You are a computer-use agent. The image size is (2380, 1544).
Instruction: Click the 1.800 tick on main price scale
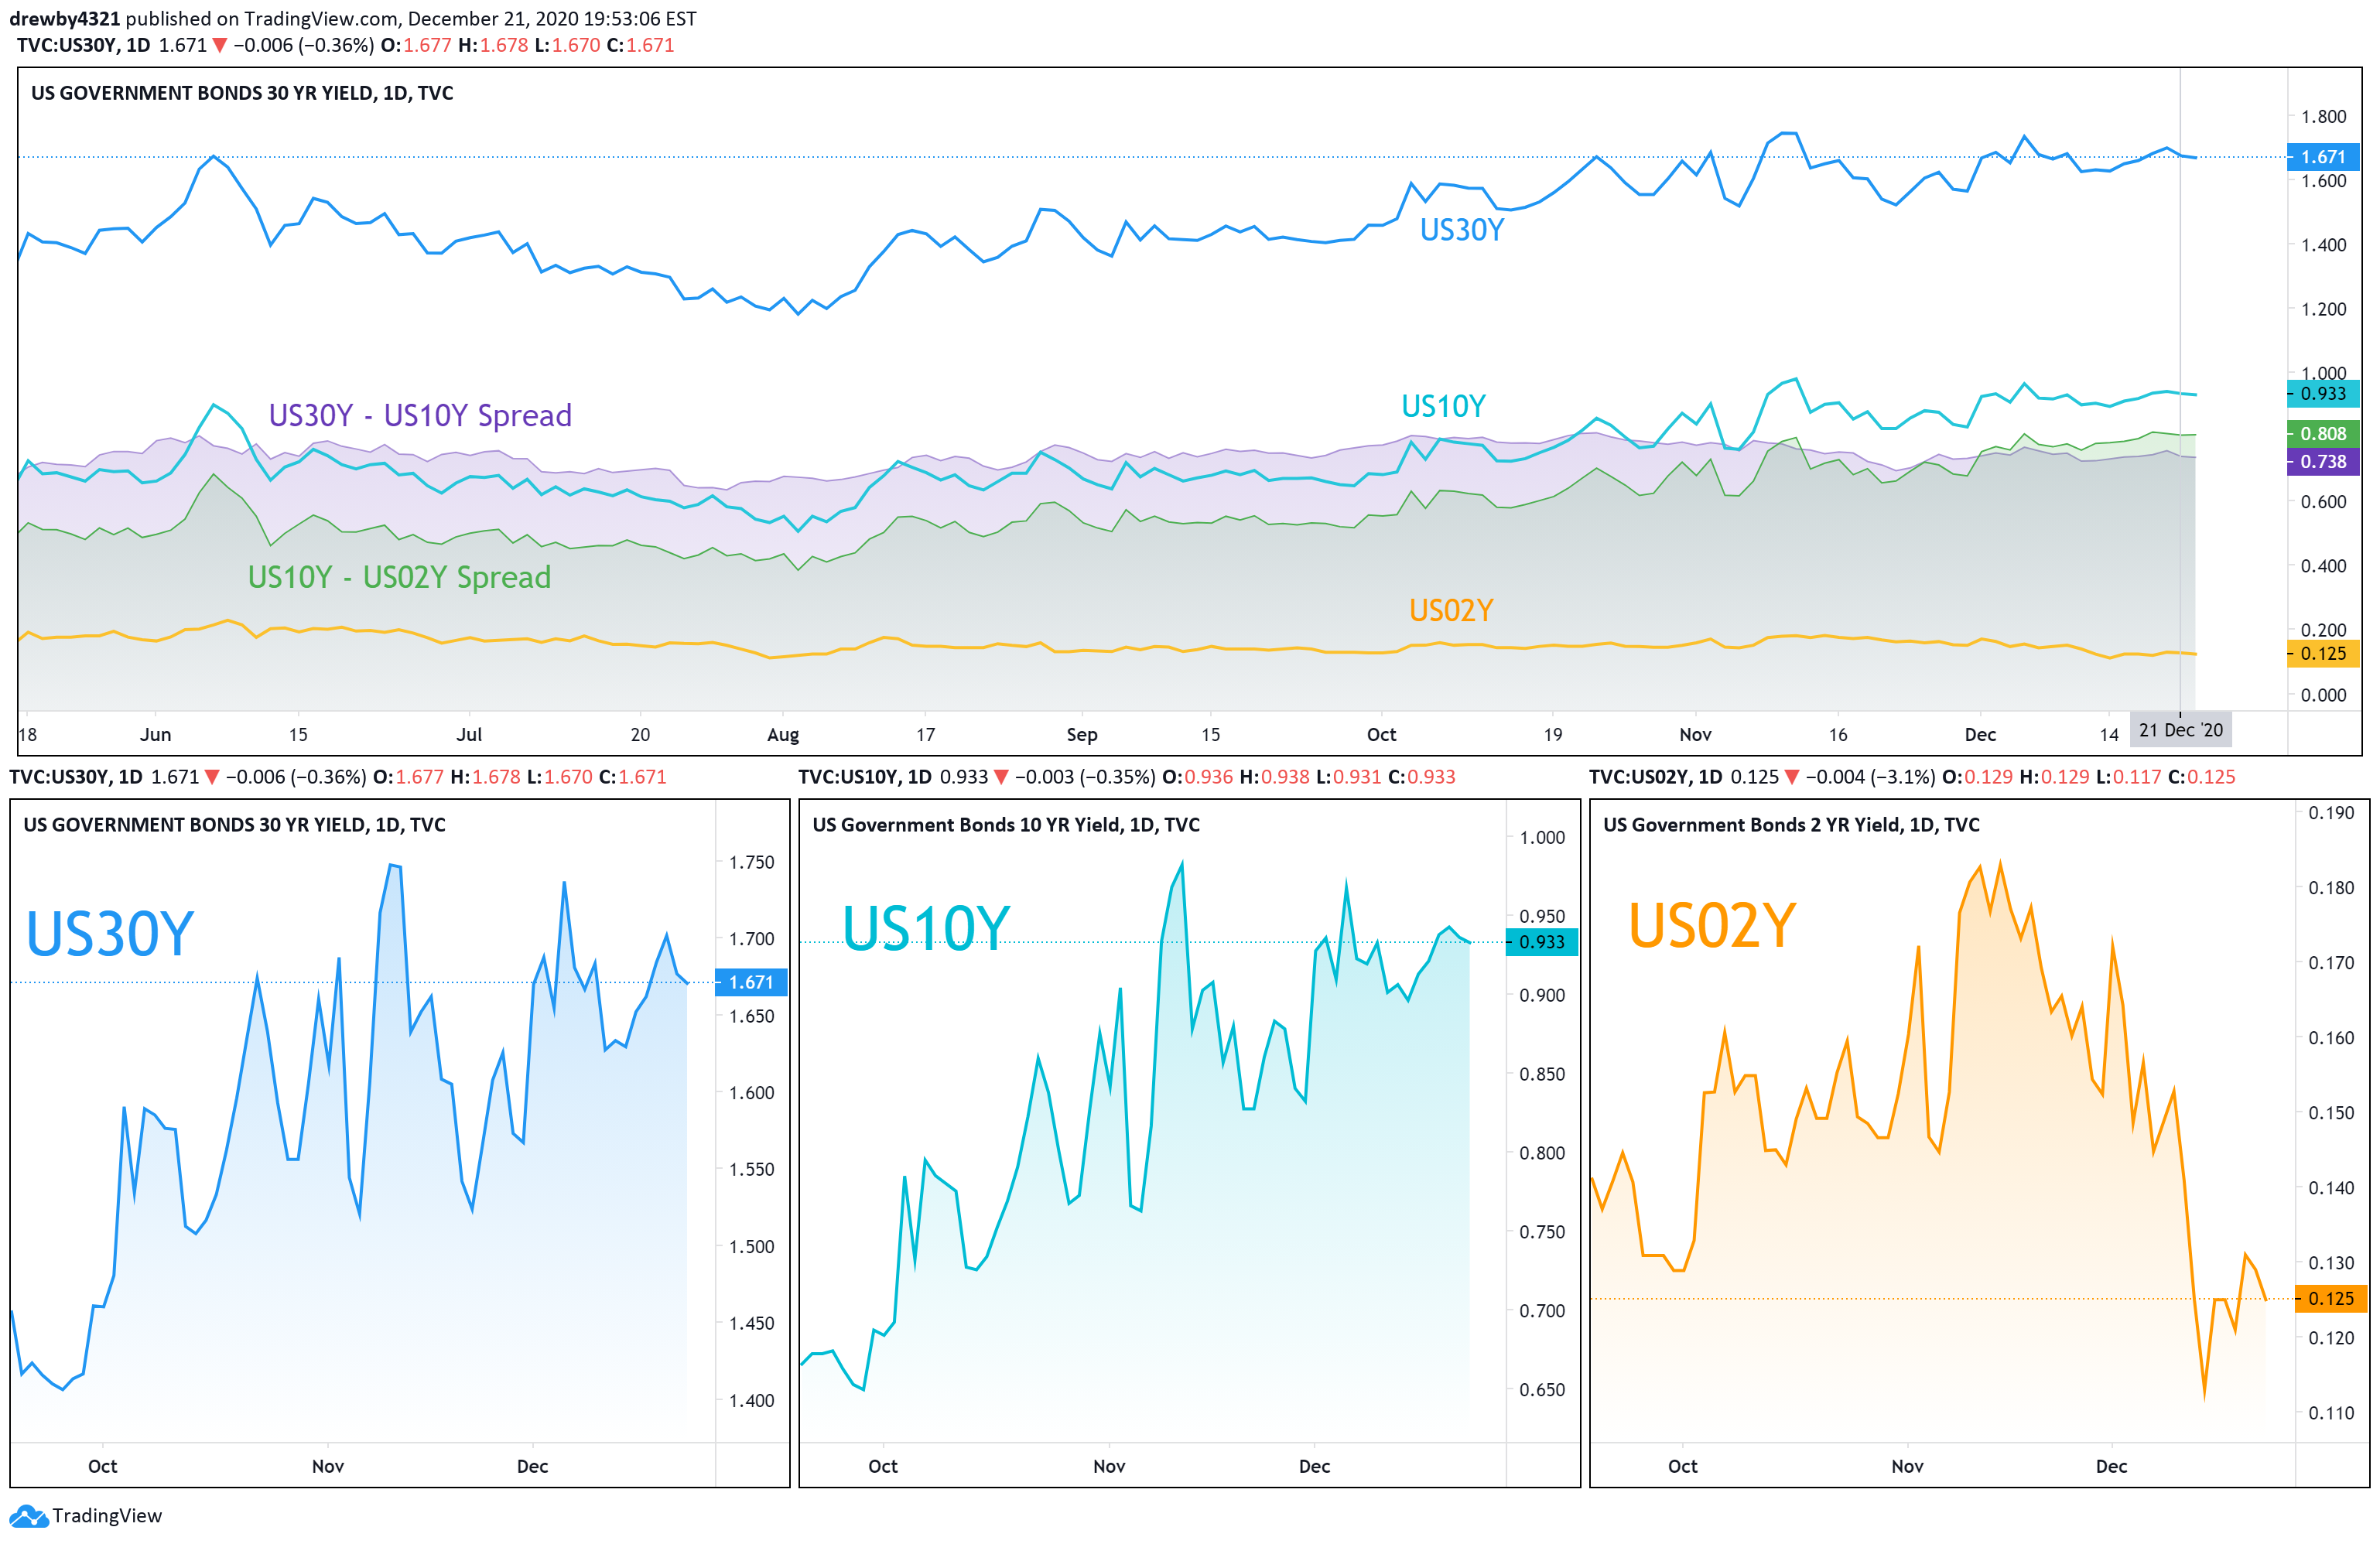tap(2323, 117)
